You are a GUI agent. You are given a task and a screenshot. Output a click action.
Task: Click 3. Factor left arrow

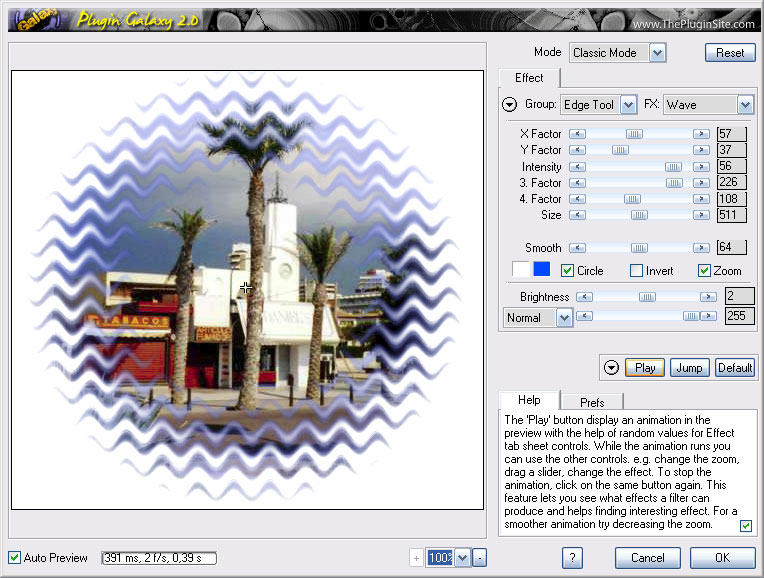coord(577,183)
